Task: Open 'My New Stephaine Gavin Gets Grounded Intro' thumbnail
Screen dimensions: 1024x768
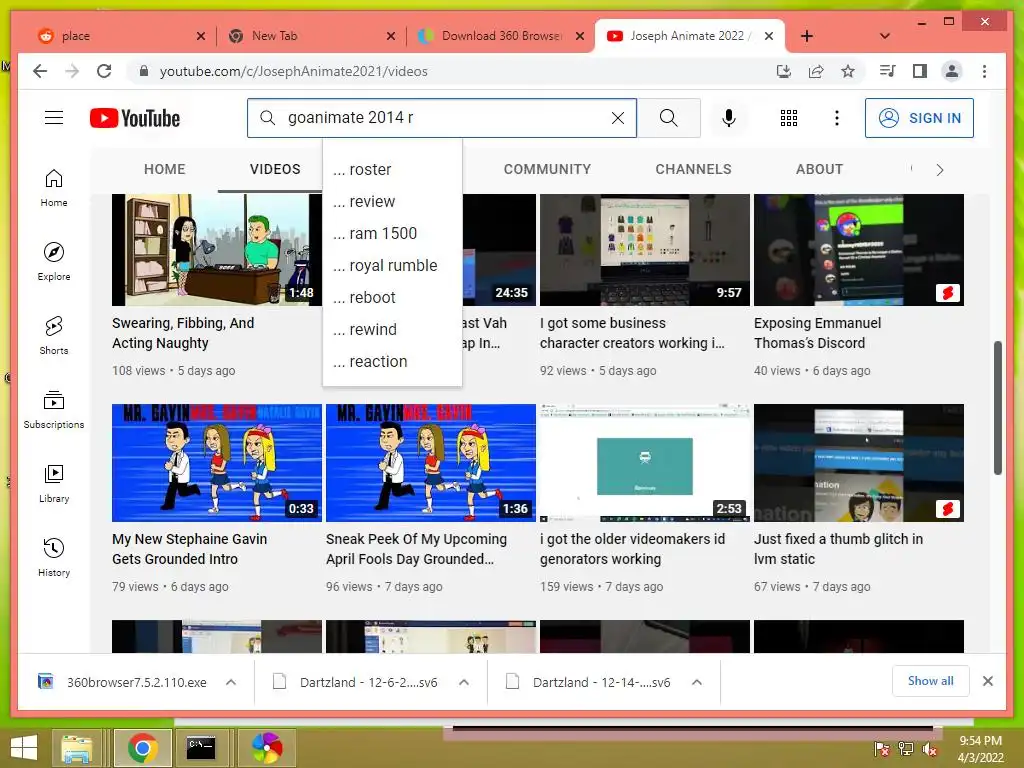Action: [217, 462]
